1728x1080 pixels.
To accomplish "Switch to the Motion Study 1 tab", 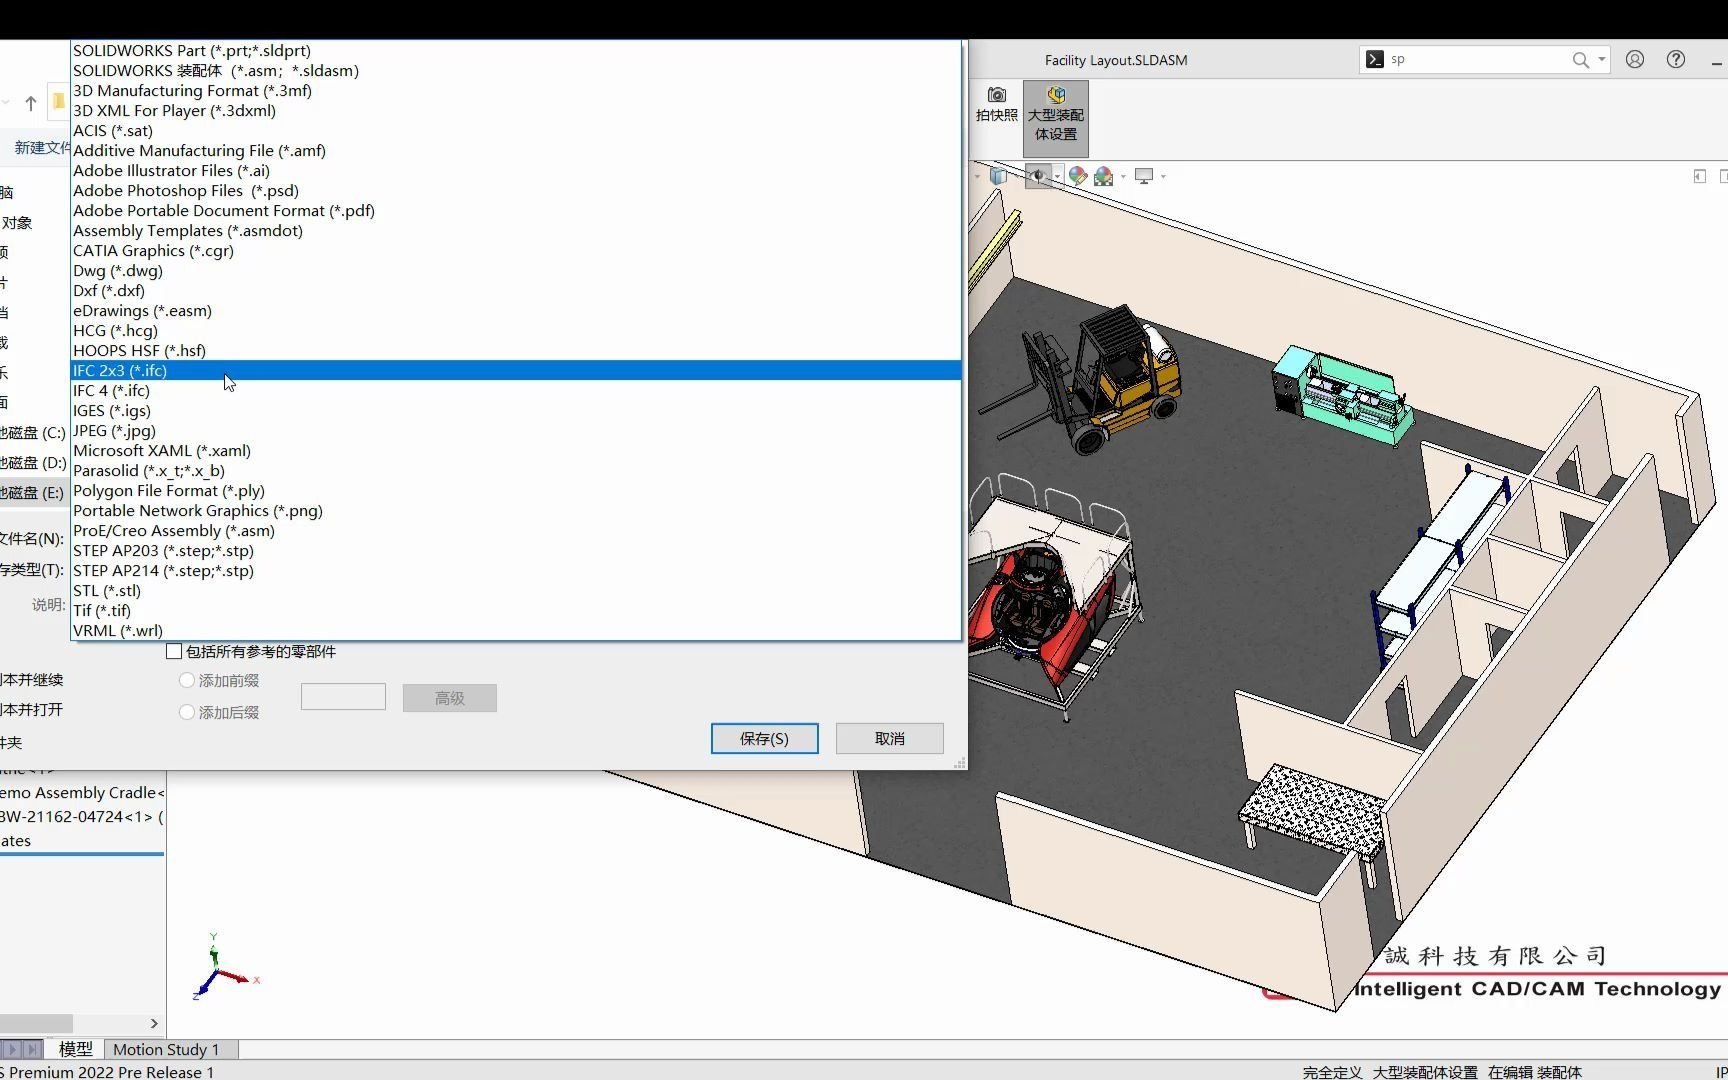I will (x=167, y=1049).
